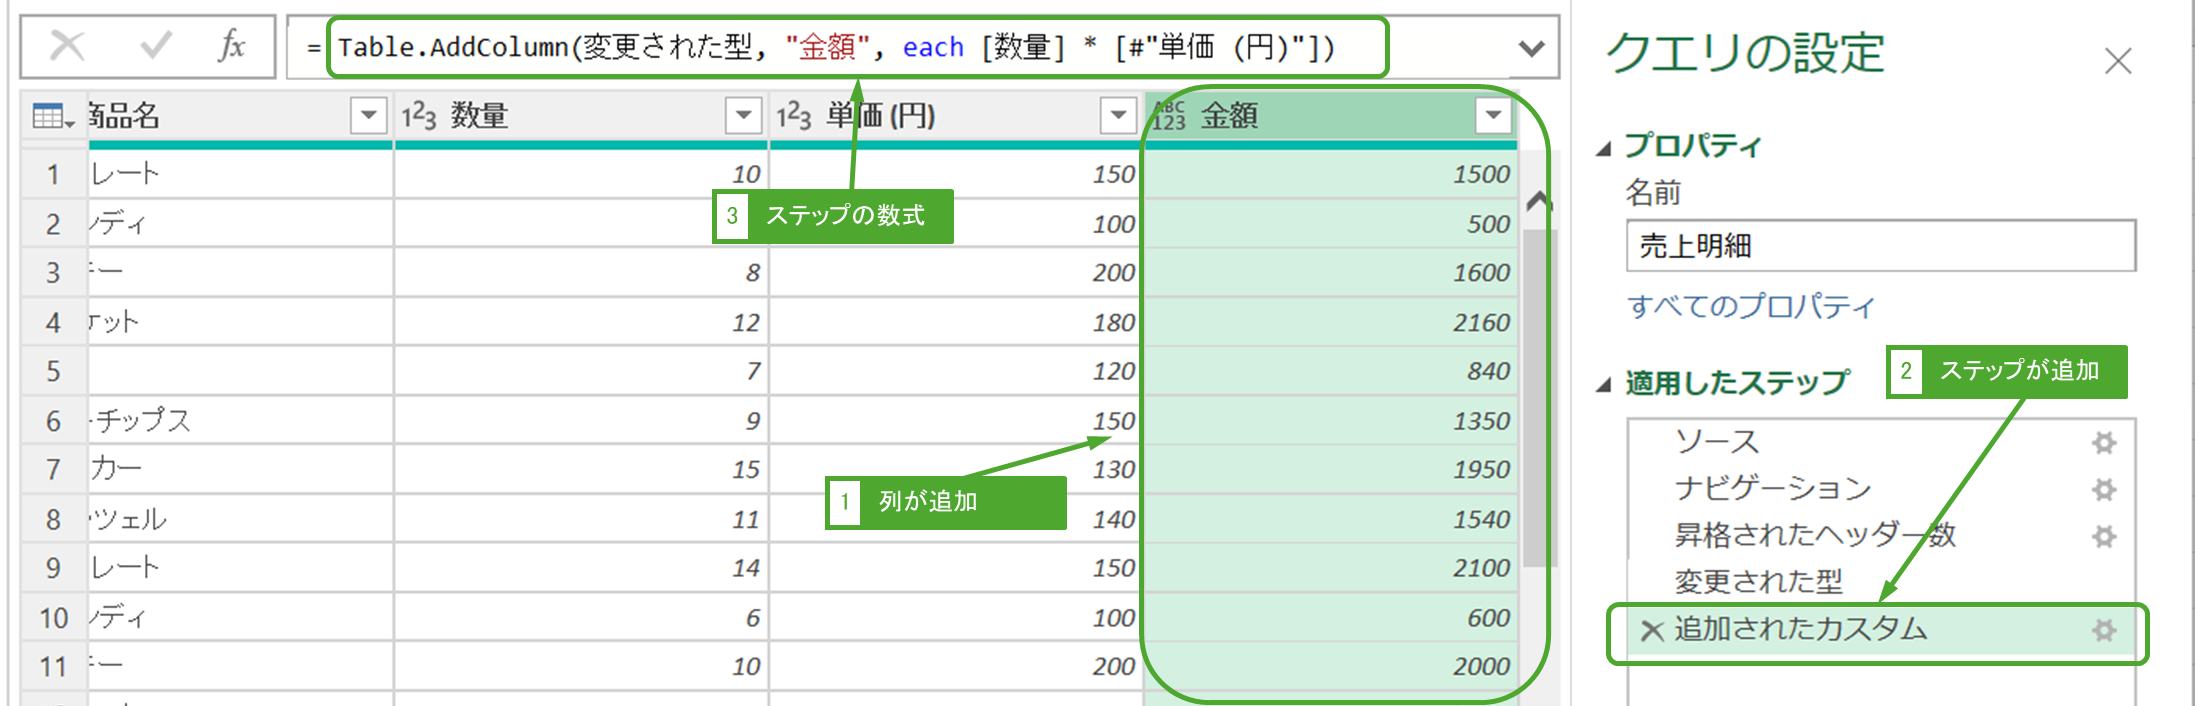
Task: Collapse the プロパティ section
Action: (x=1604, y=149)
